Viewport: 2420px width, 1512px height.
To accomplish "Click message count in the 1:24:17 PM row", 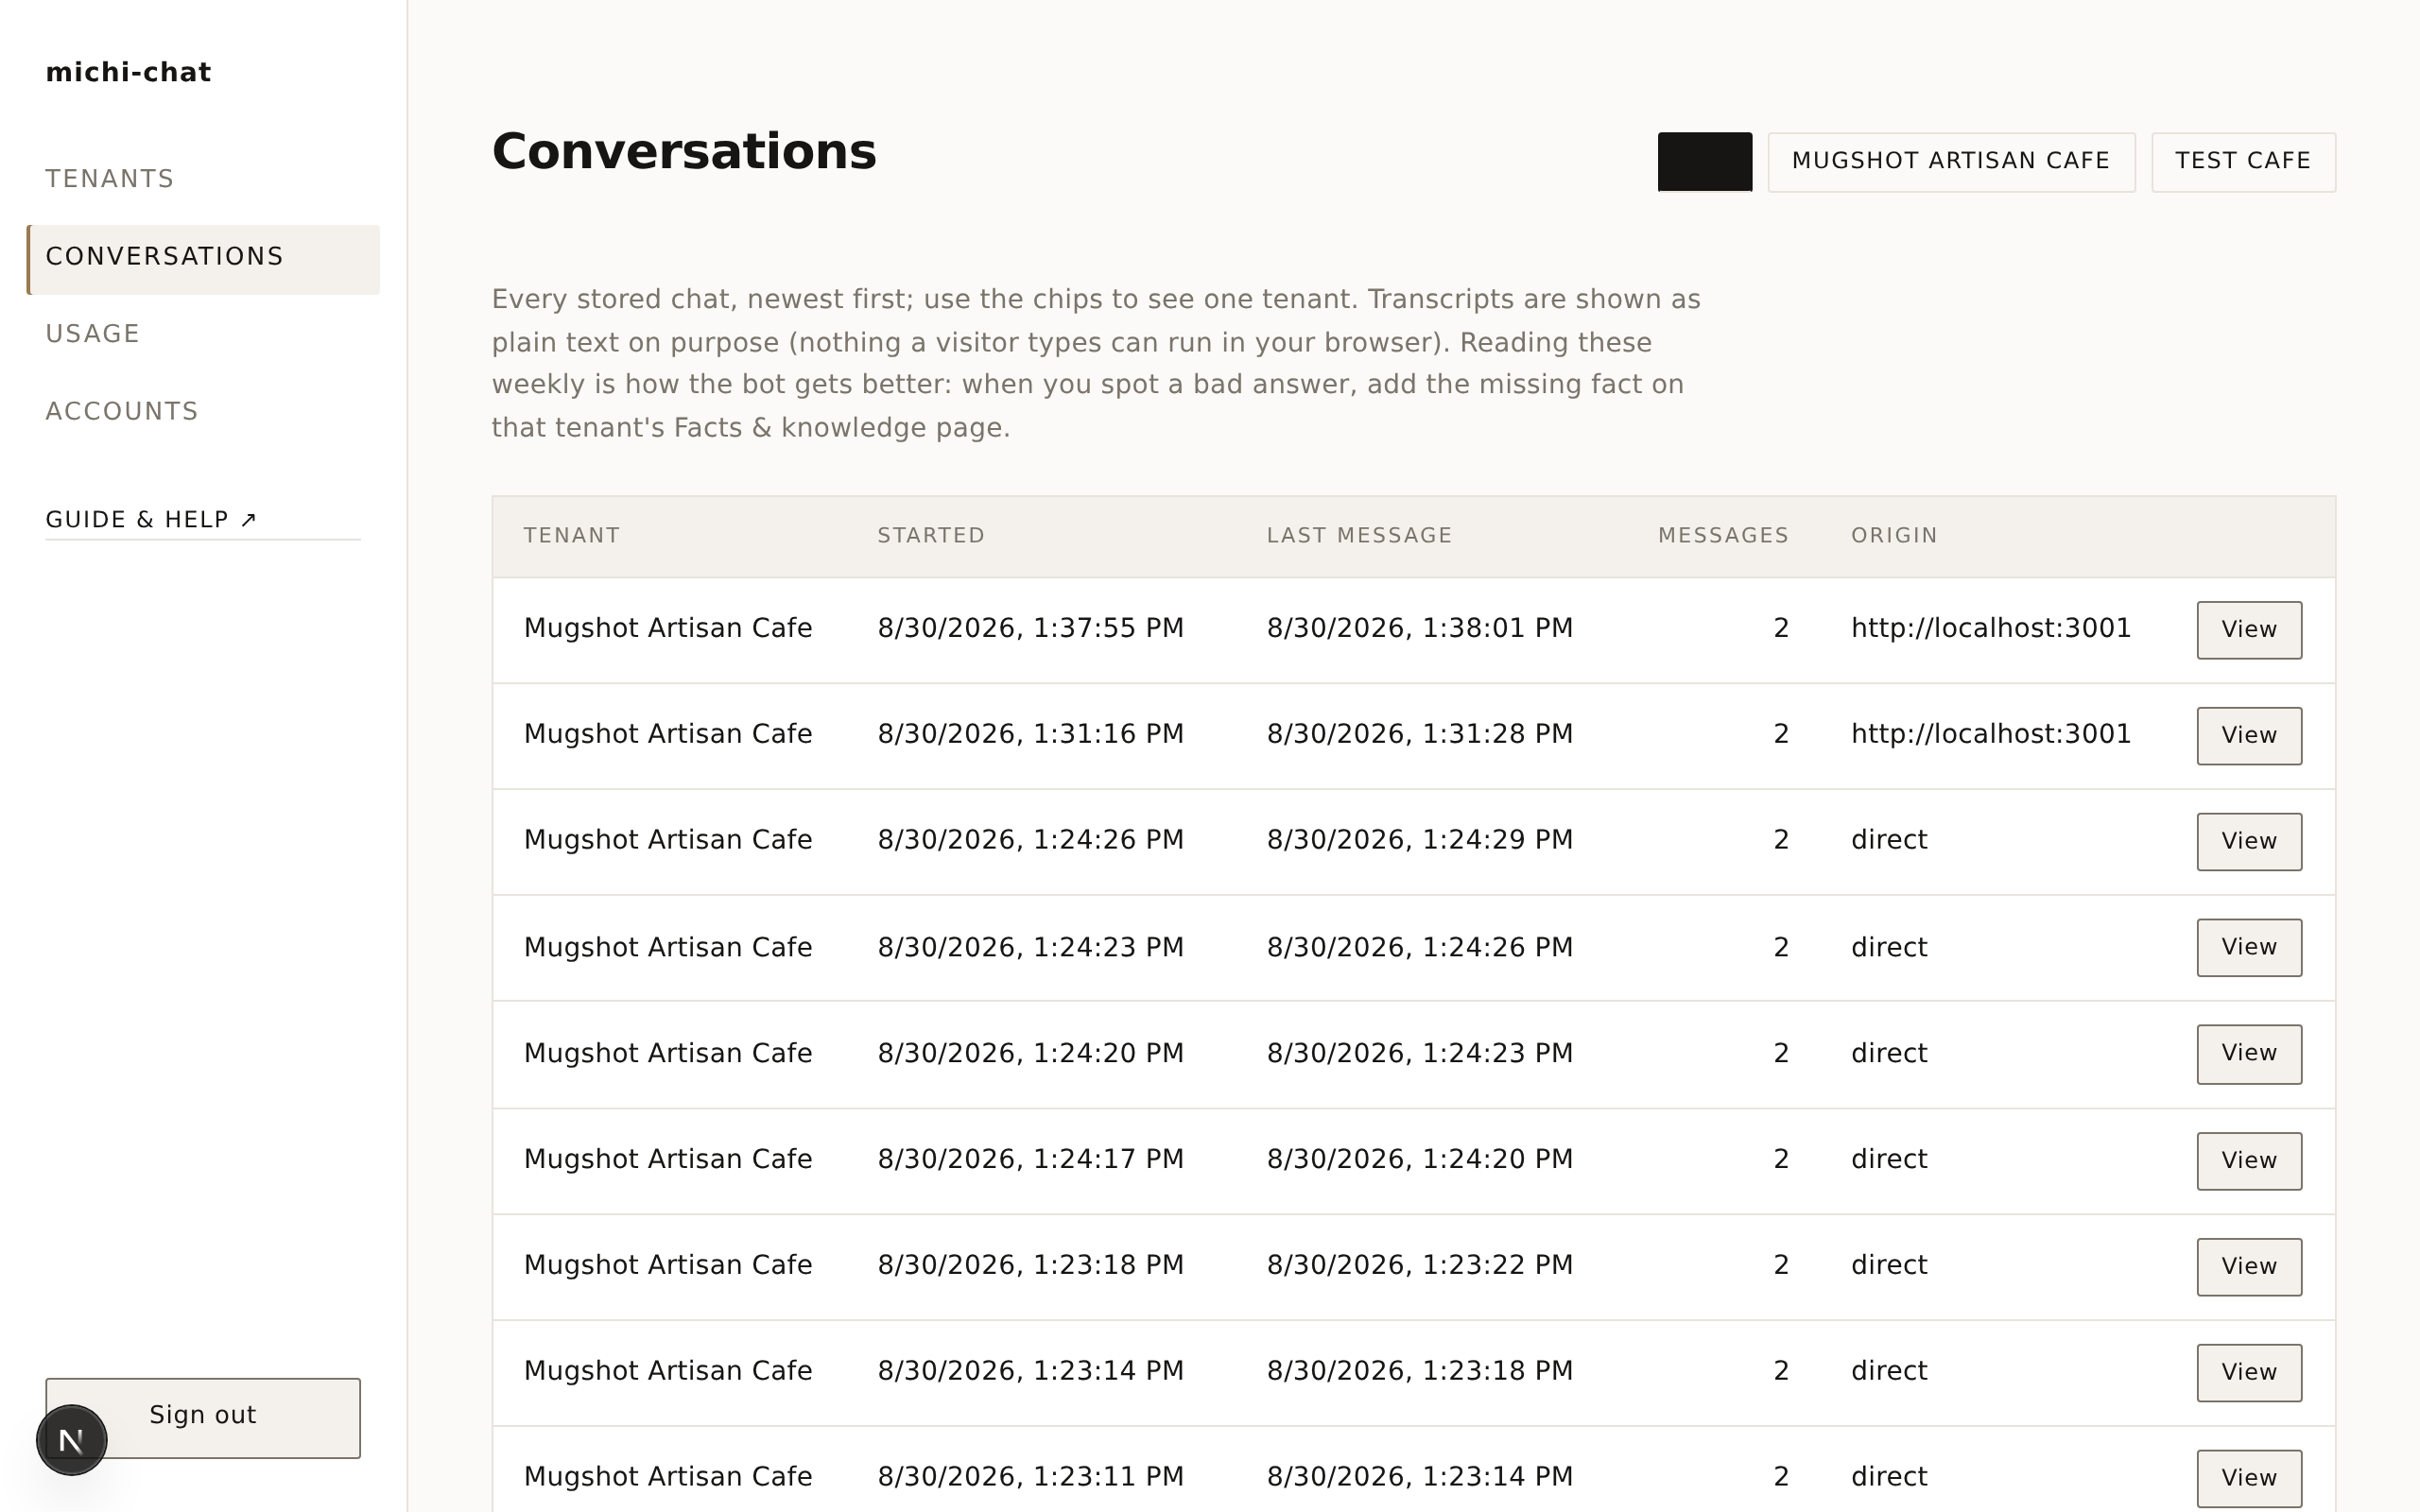I will point(1781,1159).
